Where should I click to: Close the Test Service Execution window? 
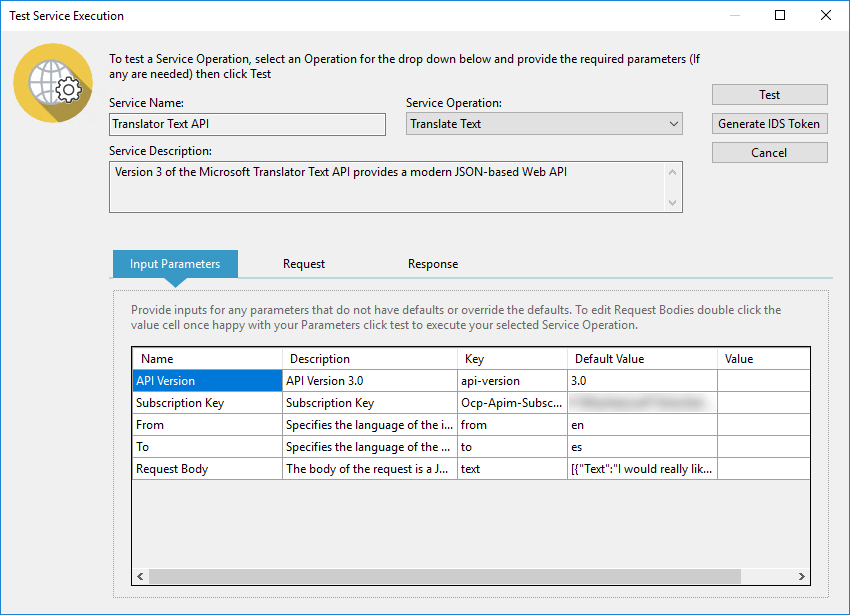pos(826,15)
